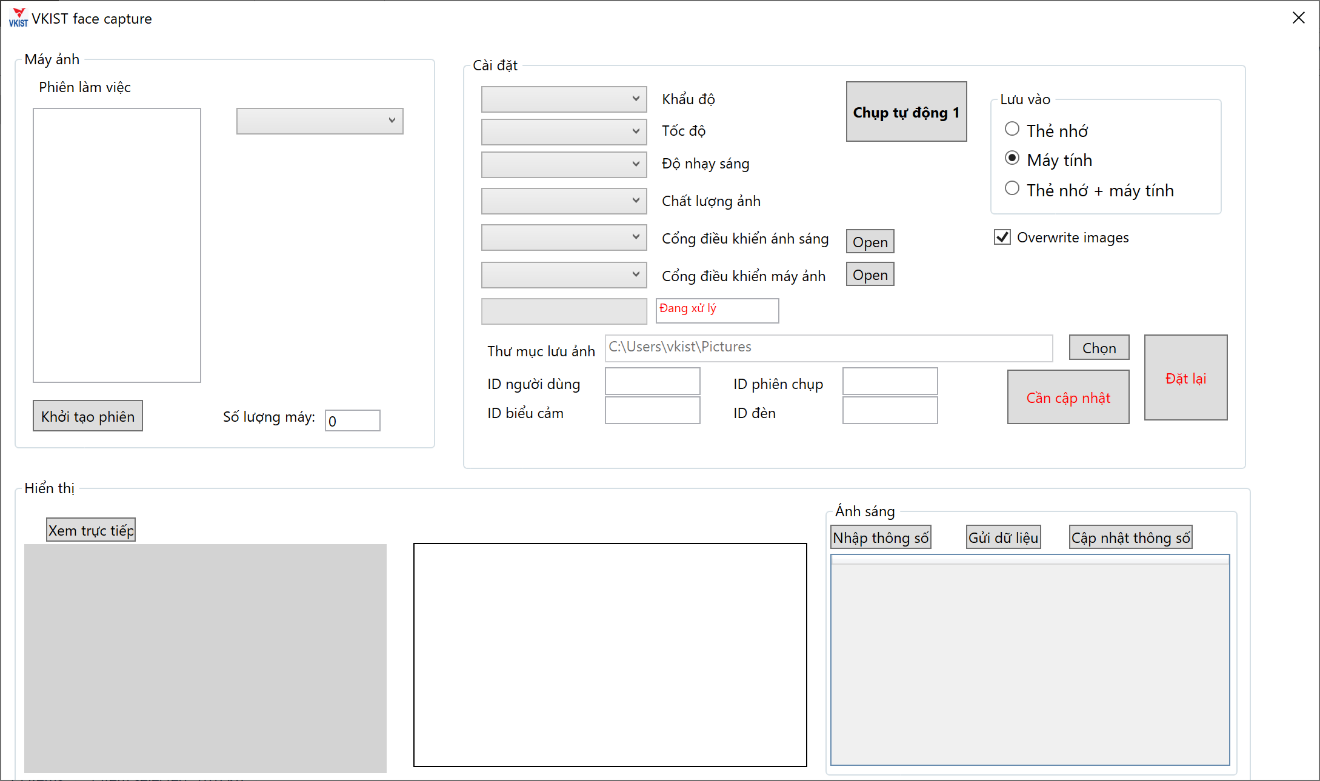The image size is (1320, 781).
Task: Expand the Chất lượng ảnh dropdown
Action: 564,201
